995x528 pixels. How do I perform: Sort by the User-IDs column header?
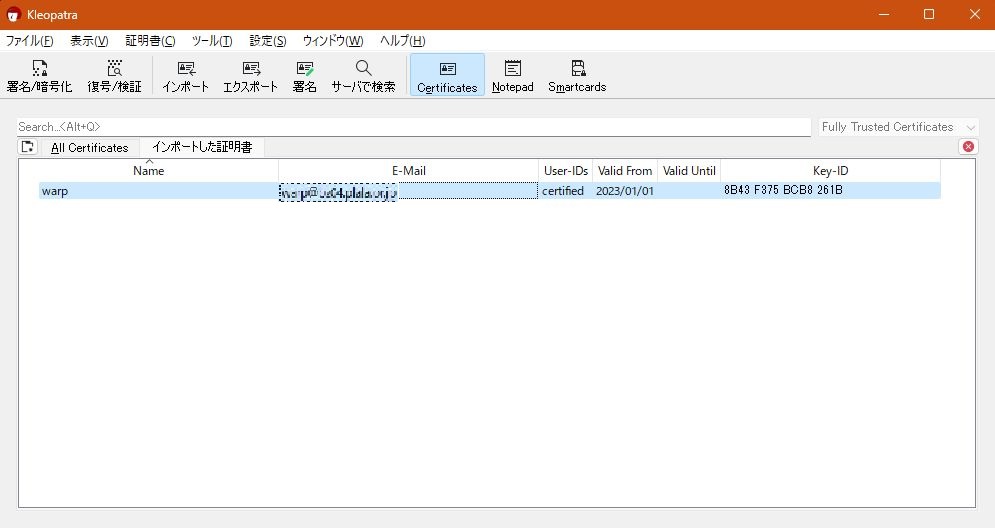coord(566,171)
